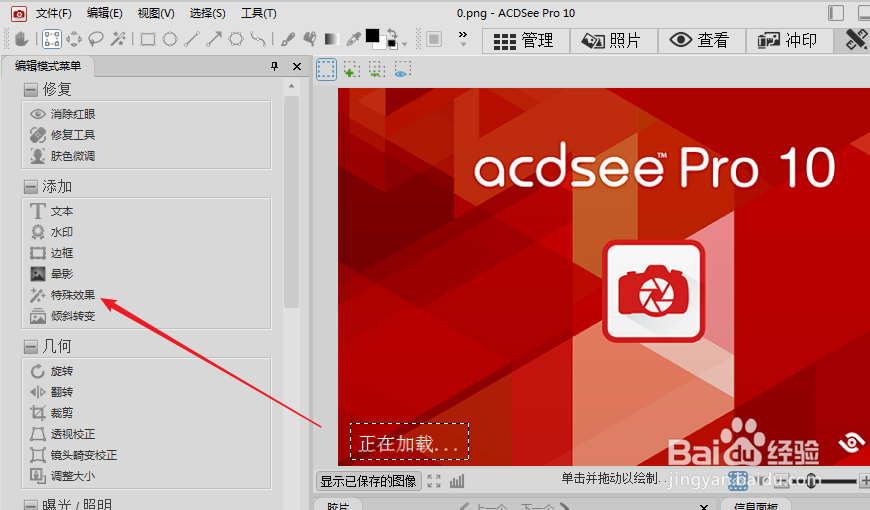Screen dimensions: 870x510
Task: Collapse the 修复 group
Action: [31, 89]
